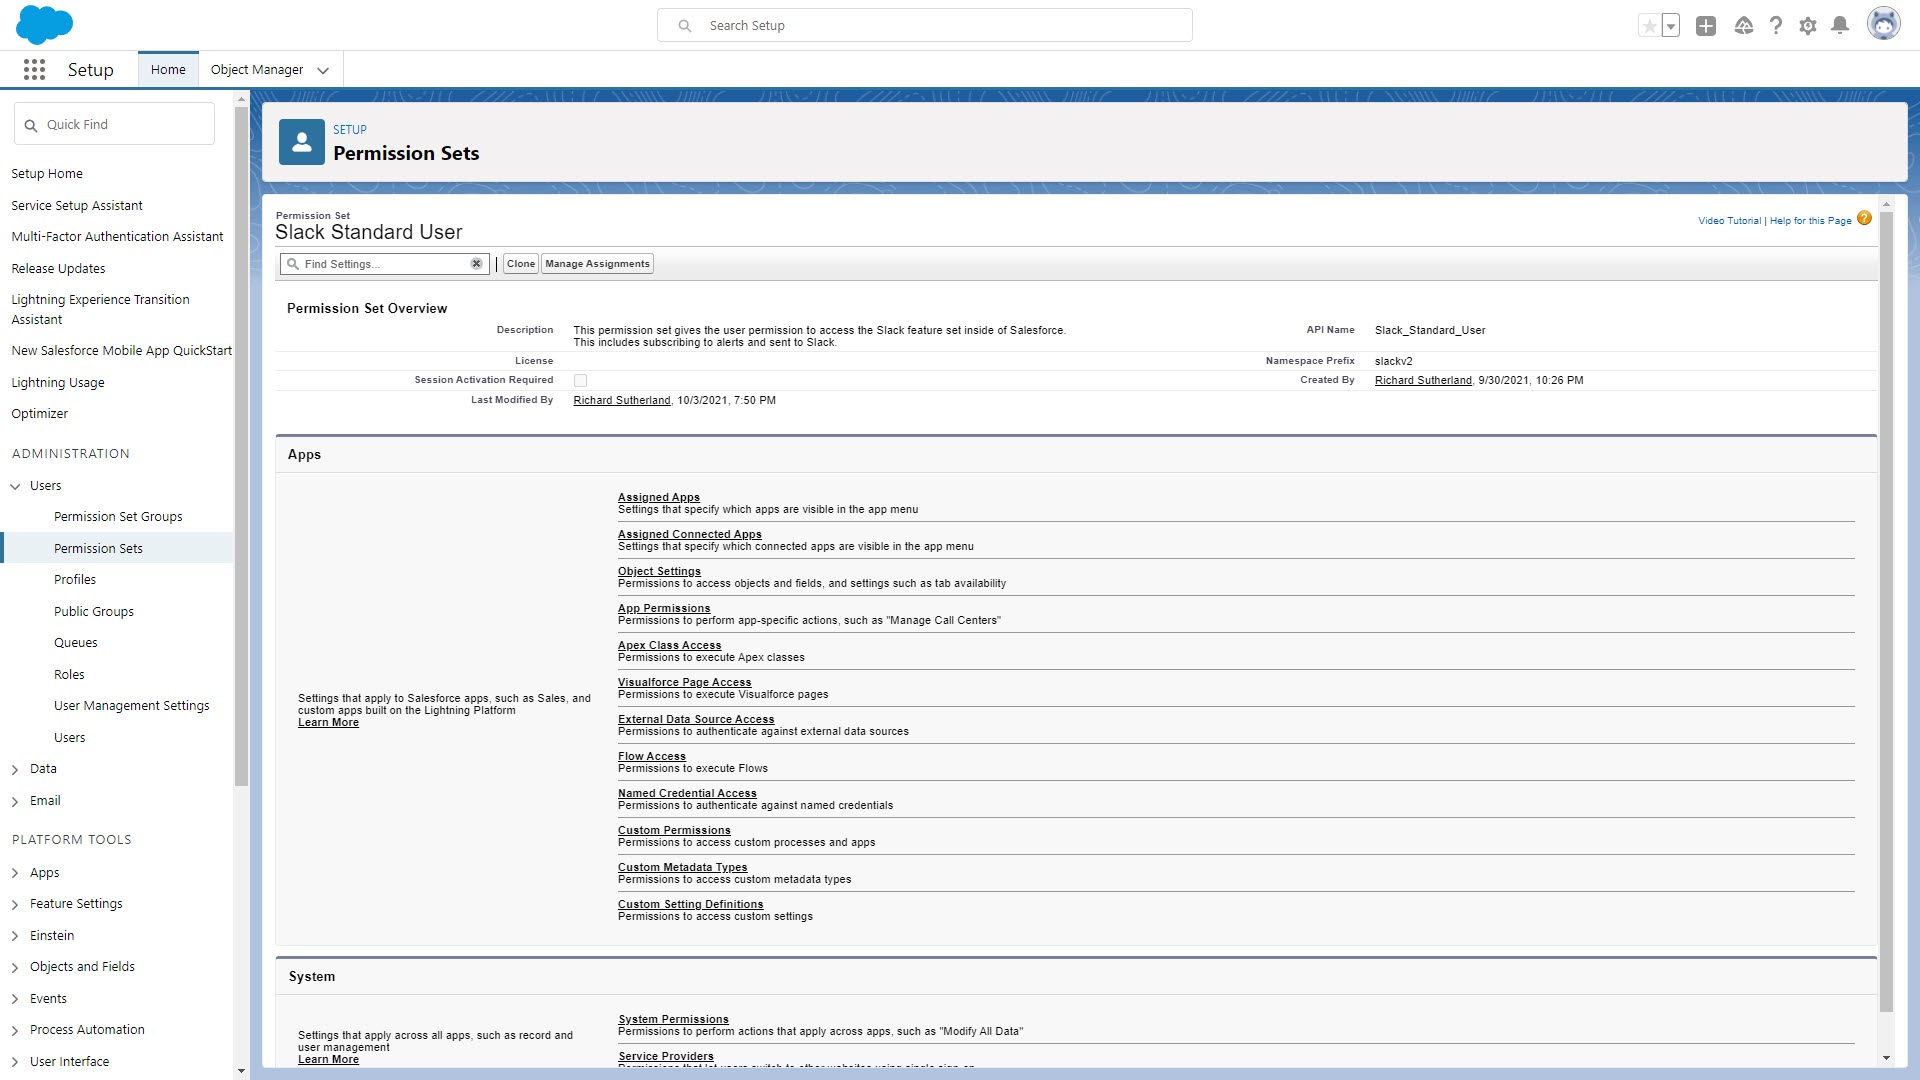Open Custom Metadata Types link
The height and width of the screenshot is (1080, 1920).
click(x=682, y=867)
